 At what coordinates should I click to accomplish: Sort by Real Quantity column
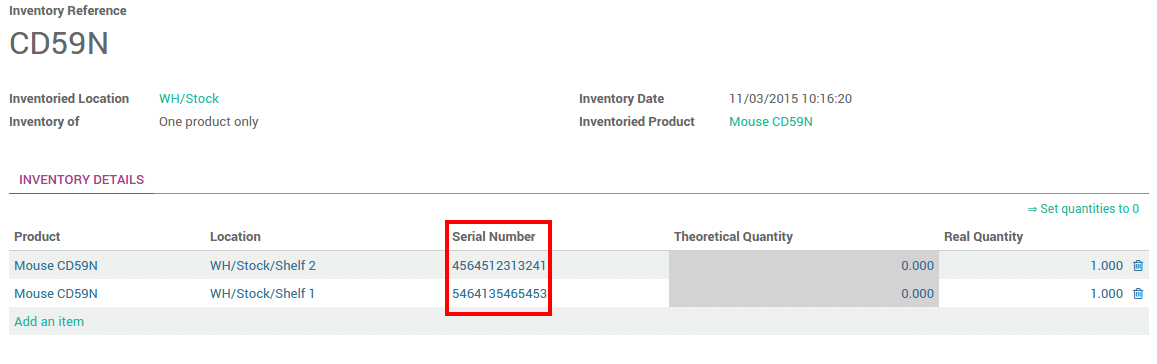click(984, 237)
